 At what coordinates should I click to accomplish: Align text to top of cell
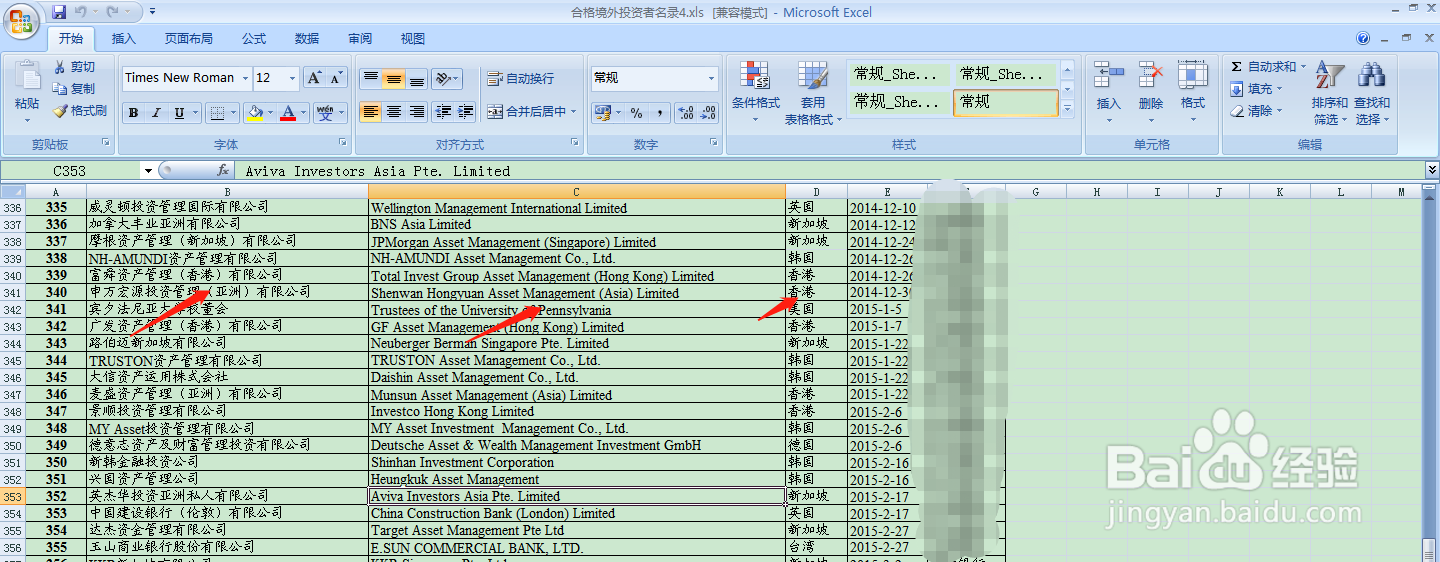[x=371, y=78]
